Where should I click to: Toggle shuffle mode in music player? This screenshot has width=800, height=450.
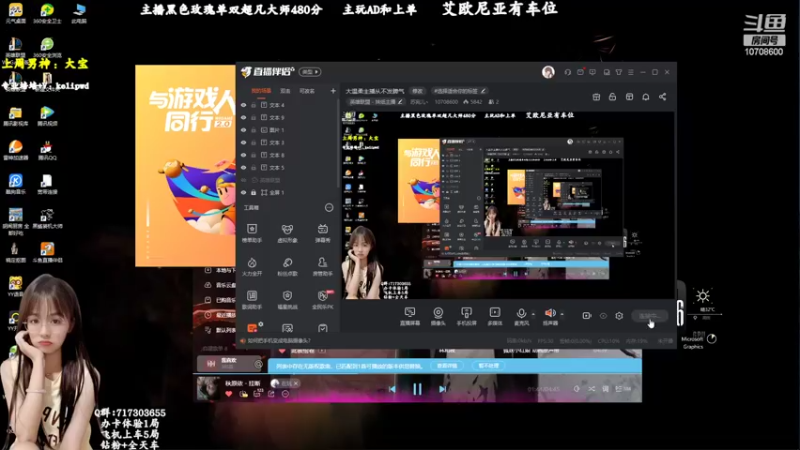pos(591,389)
